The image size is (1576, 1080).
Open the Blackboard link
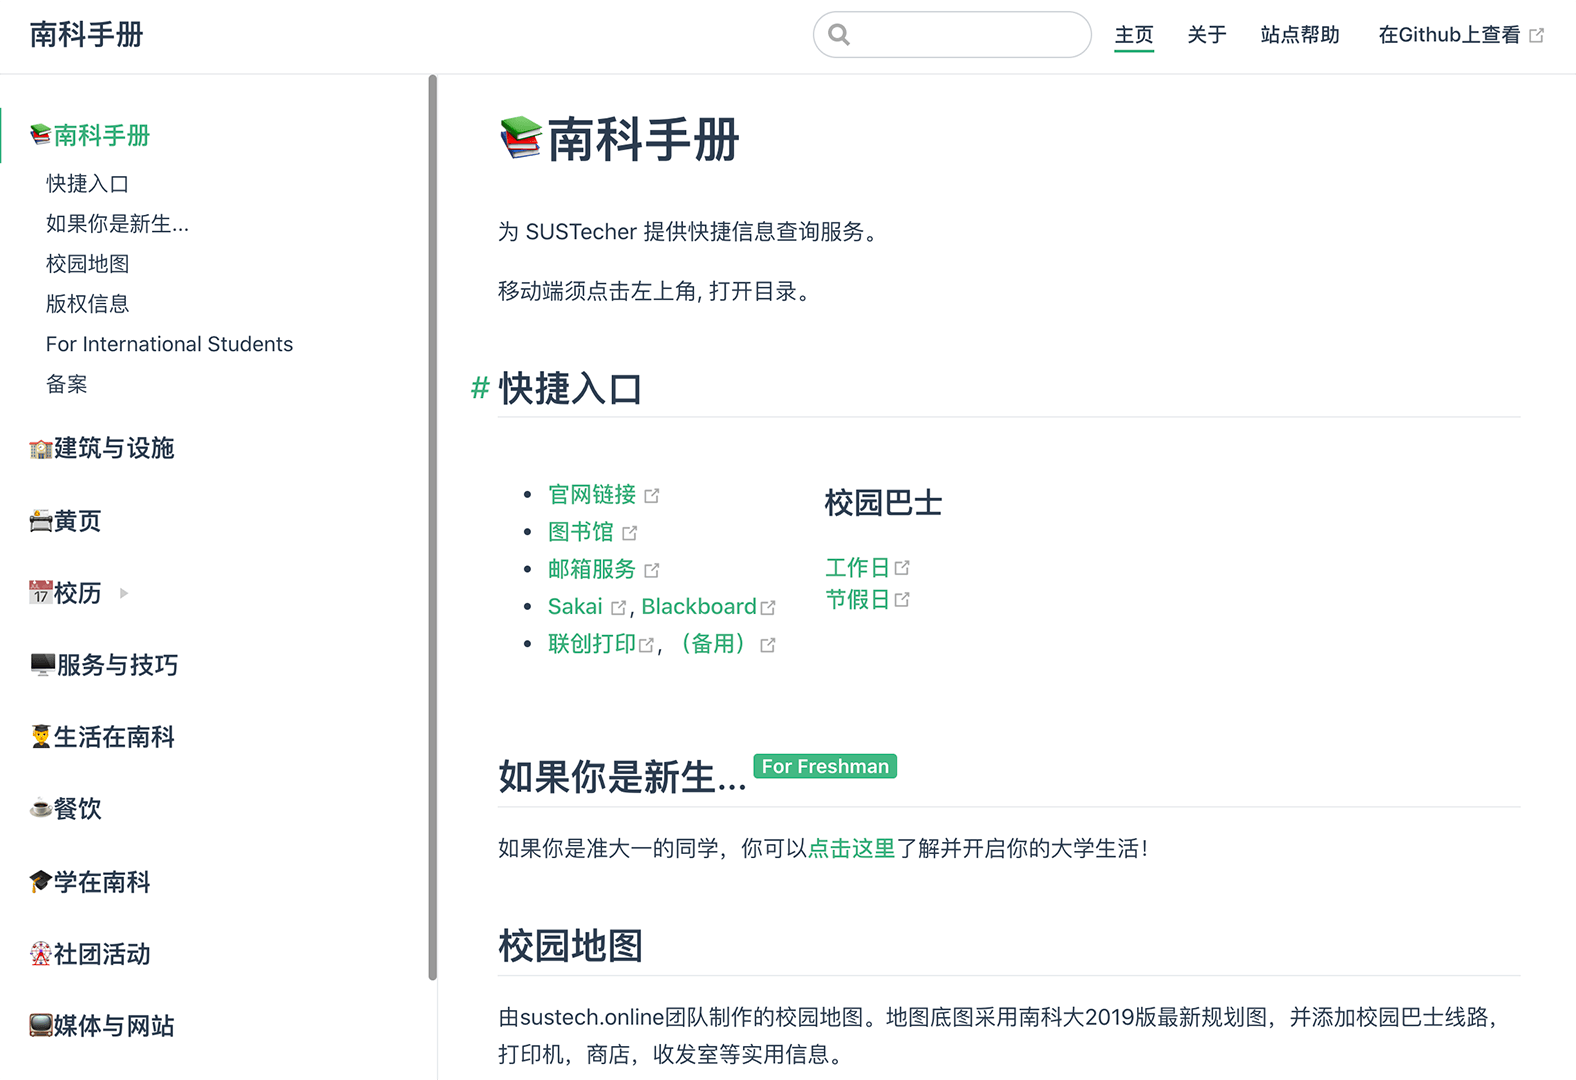tap(699, 606)
